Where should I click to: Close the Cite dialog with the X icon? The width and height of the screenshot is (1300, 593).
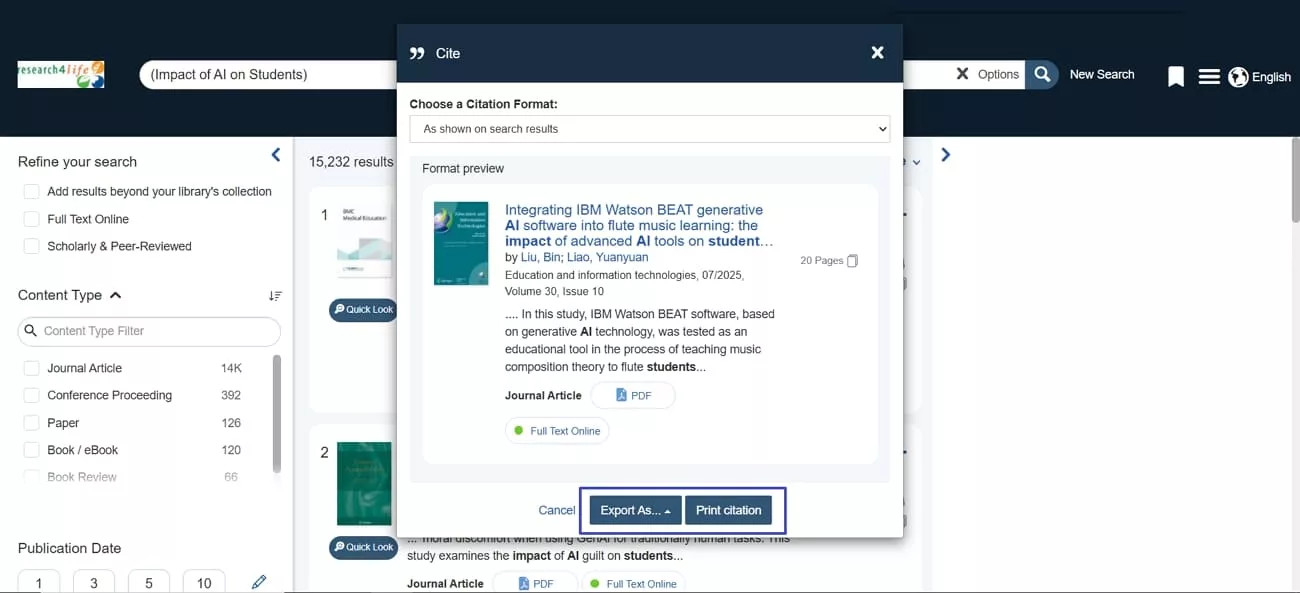(x=877, y=53)
